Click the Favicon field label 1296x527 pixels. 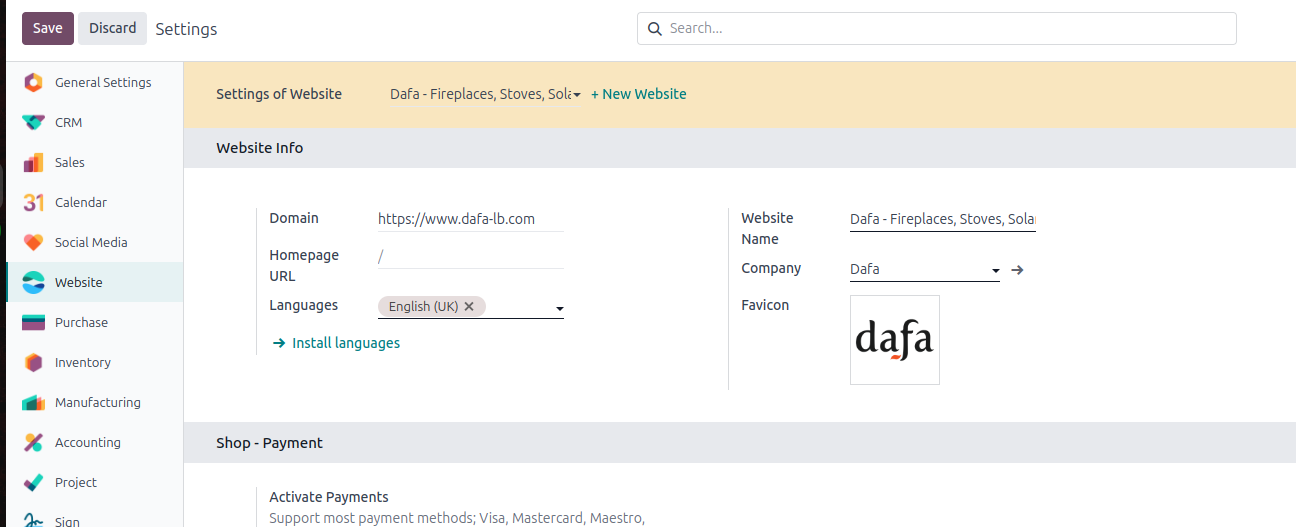coord(766,305)
